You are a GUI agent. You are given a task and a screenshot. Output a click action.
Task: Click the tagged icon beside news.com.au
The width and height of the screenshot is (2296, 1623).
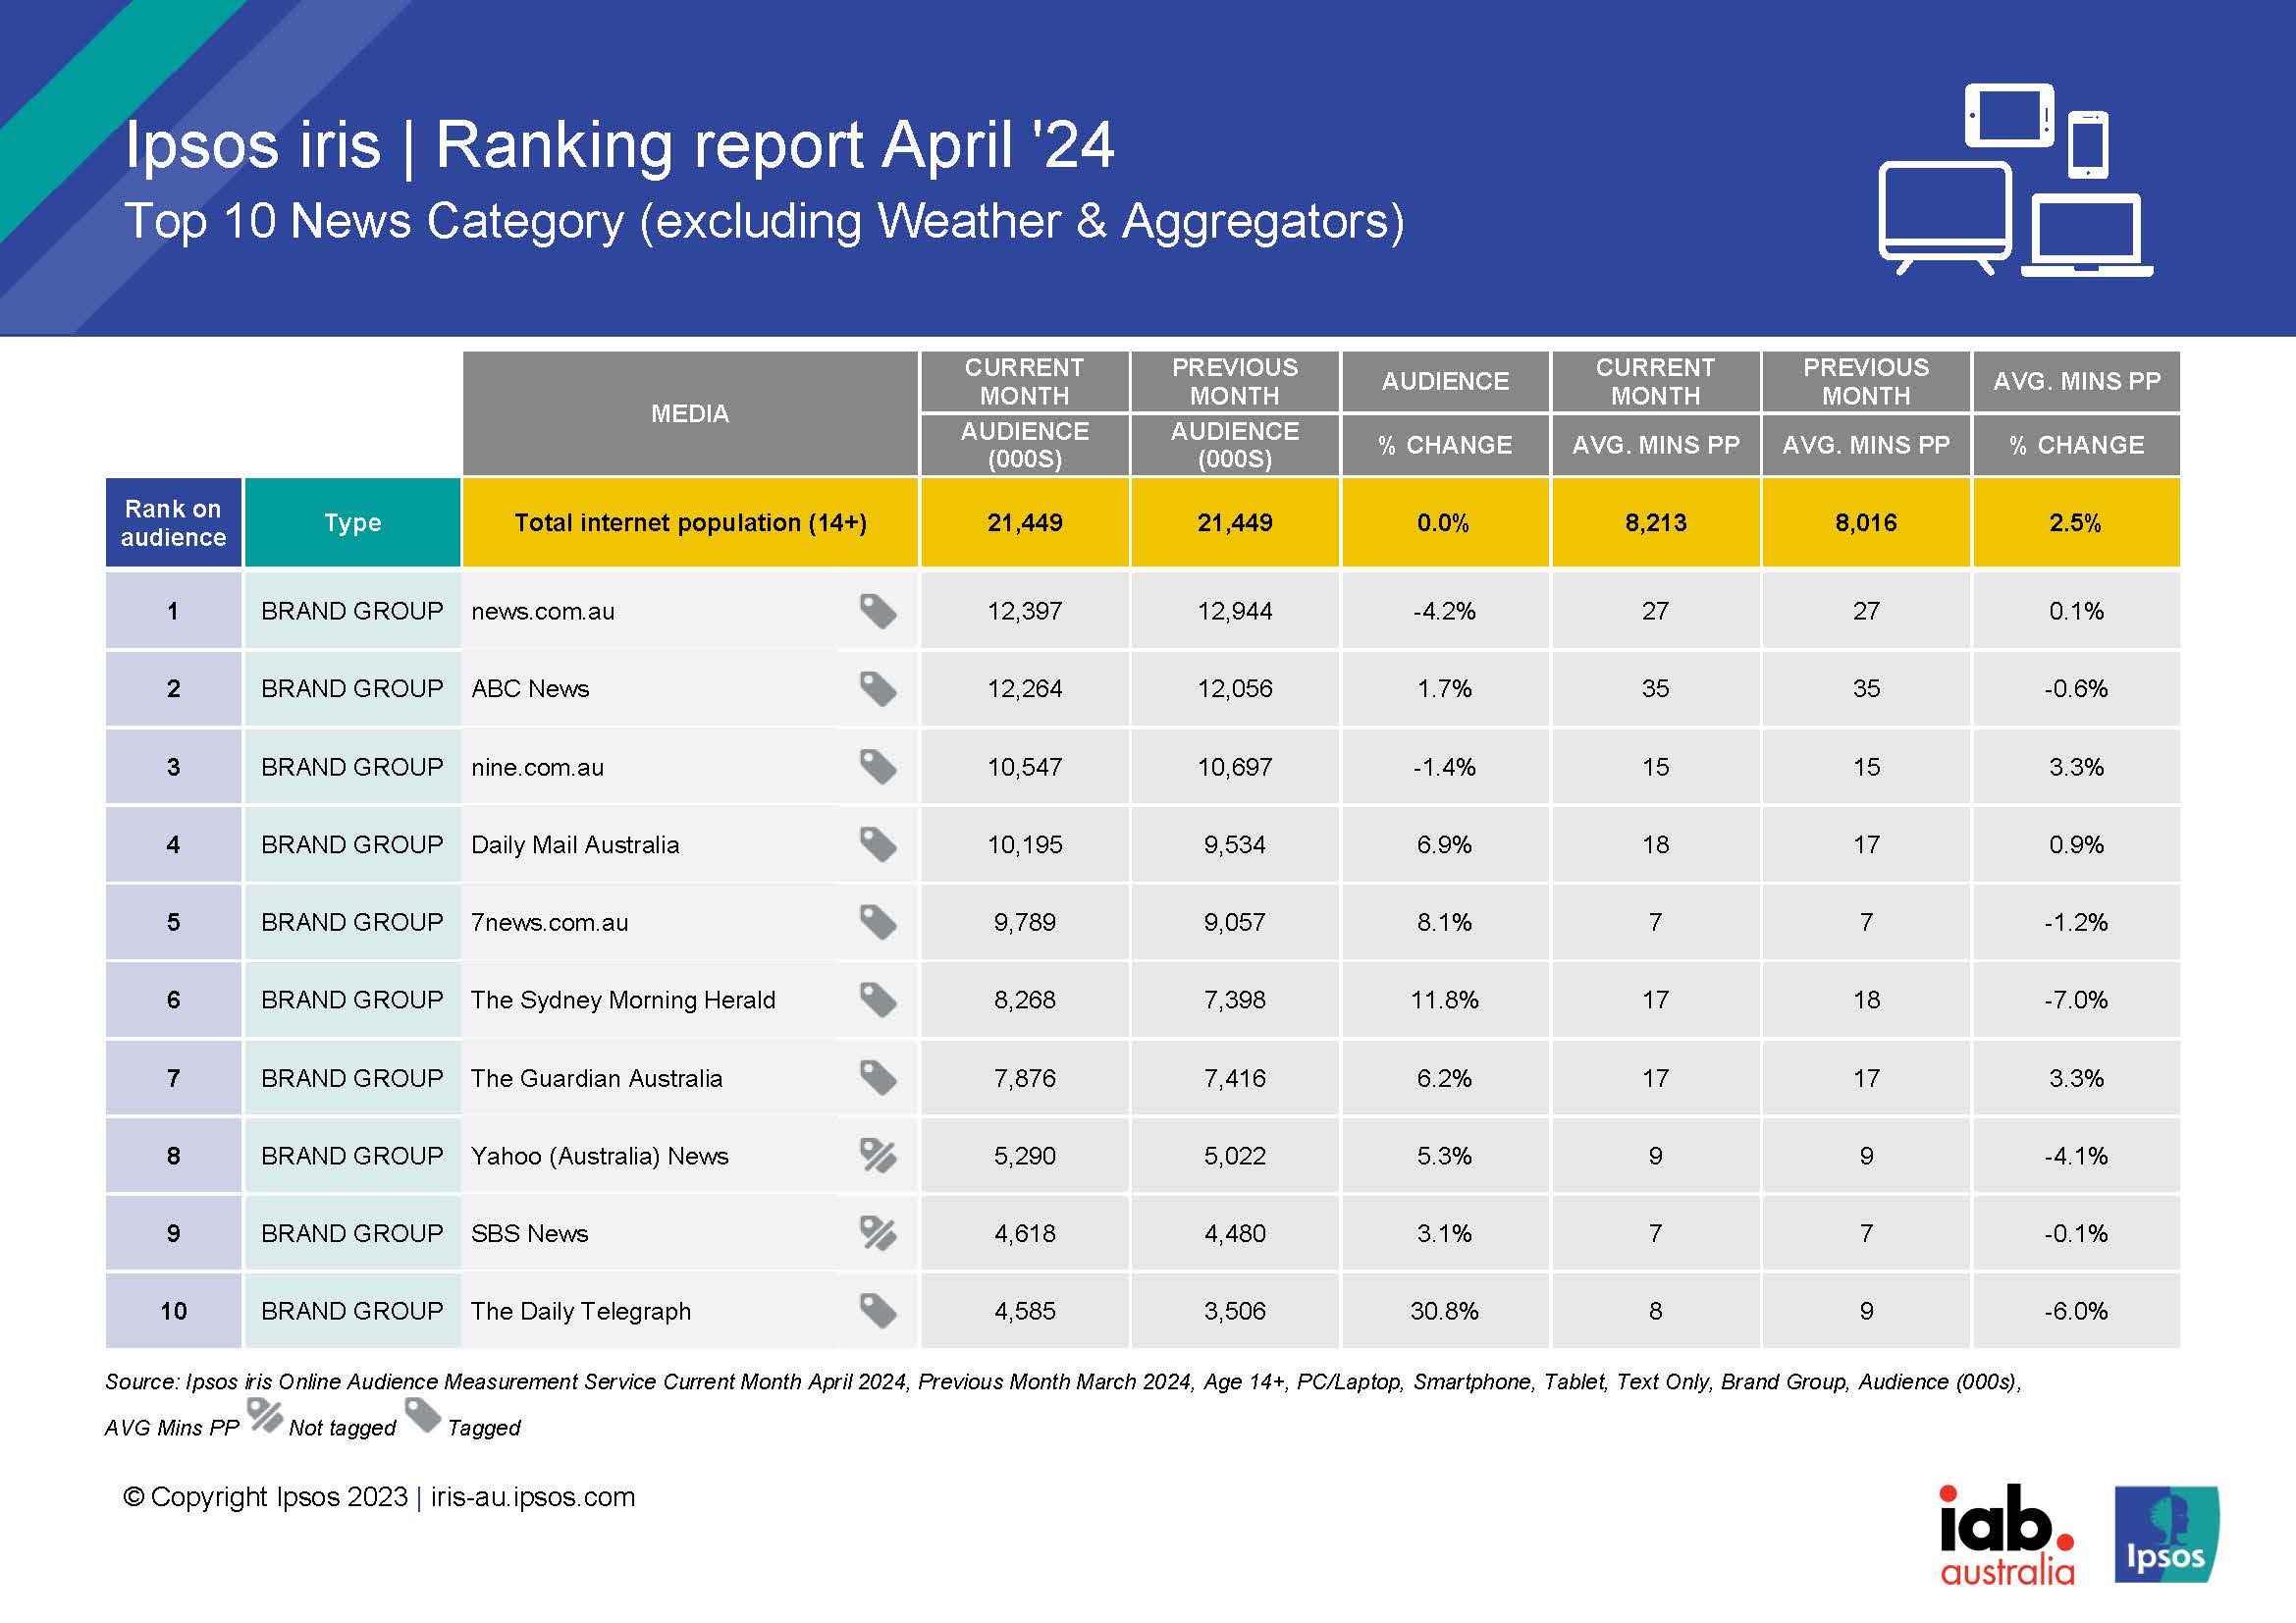(x=877, y=611)
